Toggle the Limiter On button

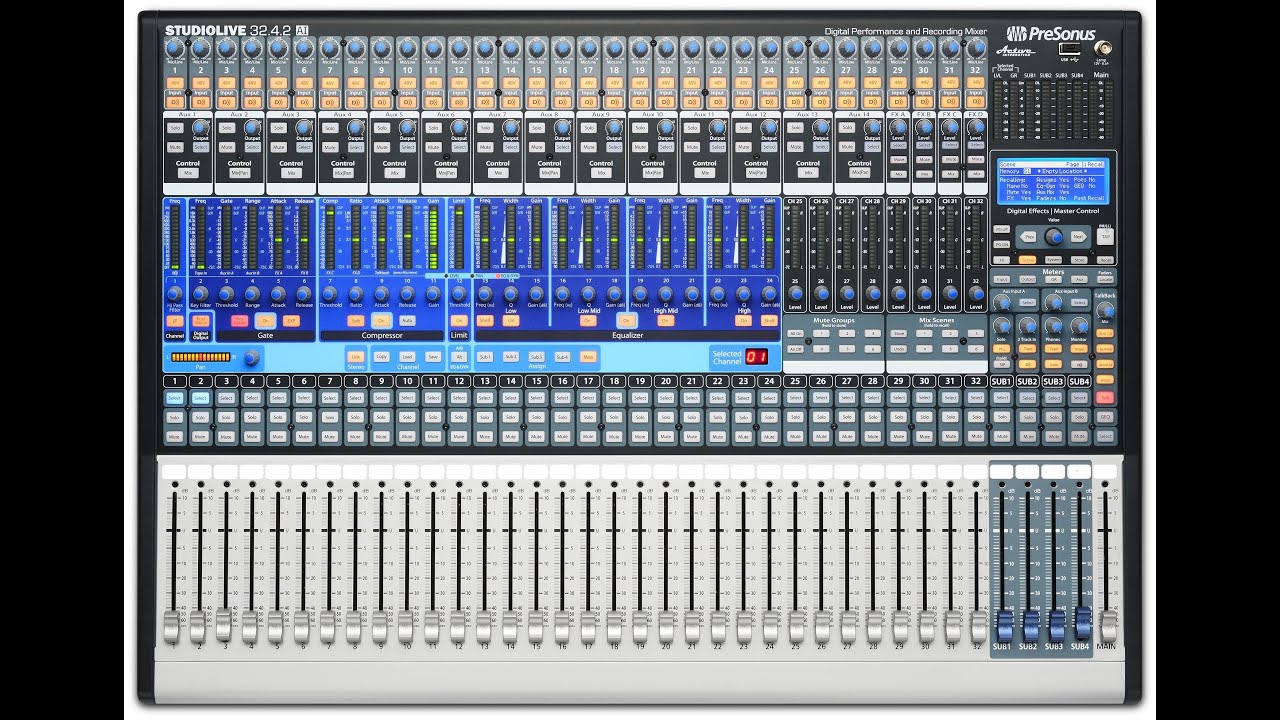point(459,321)
